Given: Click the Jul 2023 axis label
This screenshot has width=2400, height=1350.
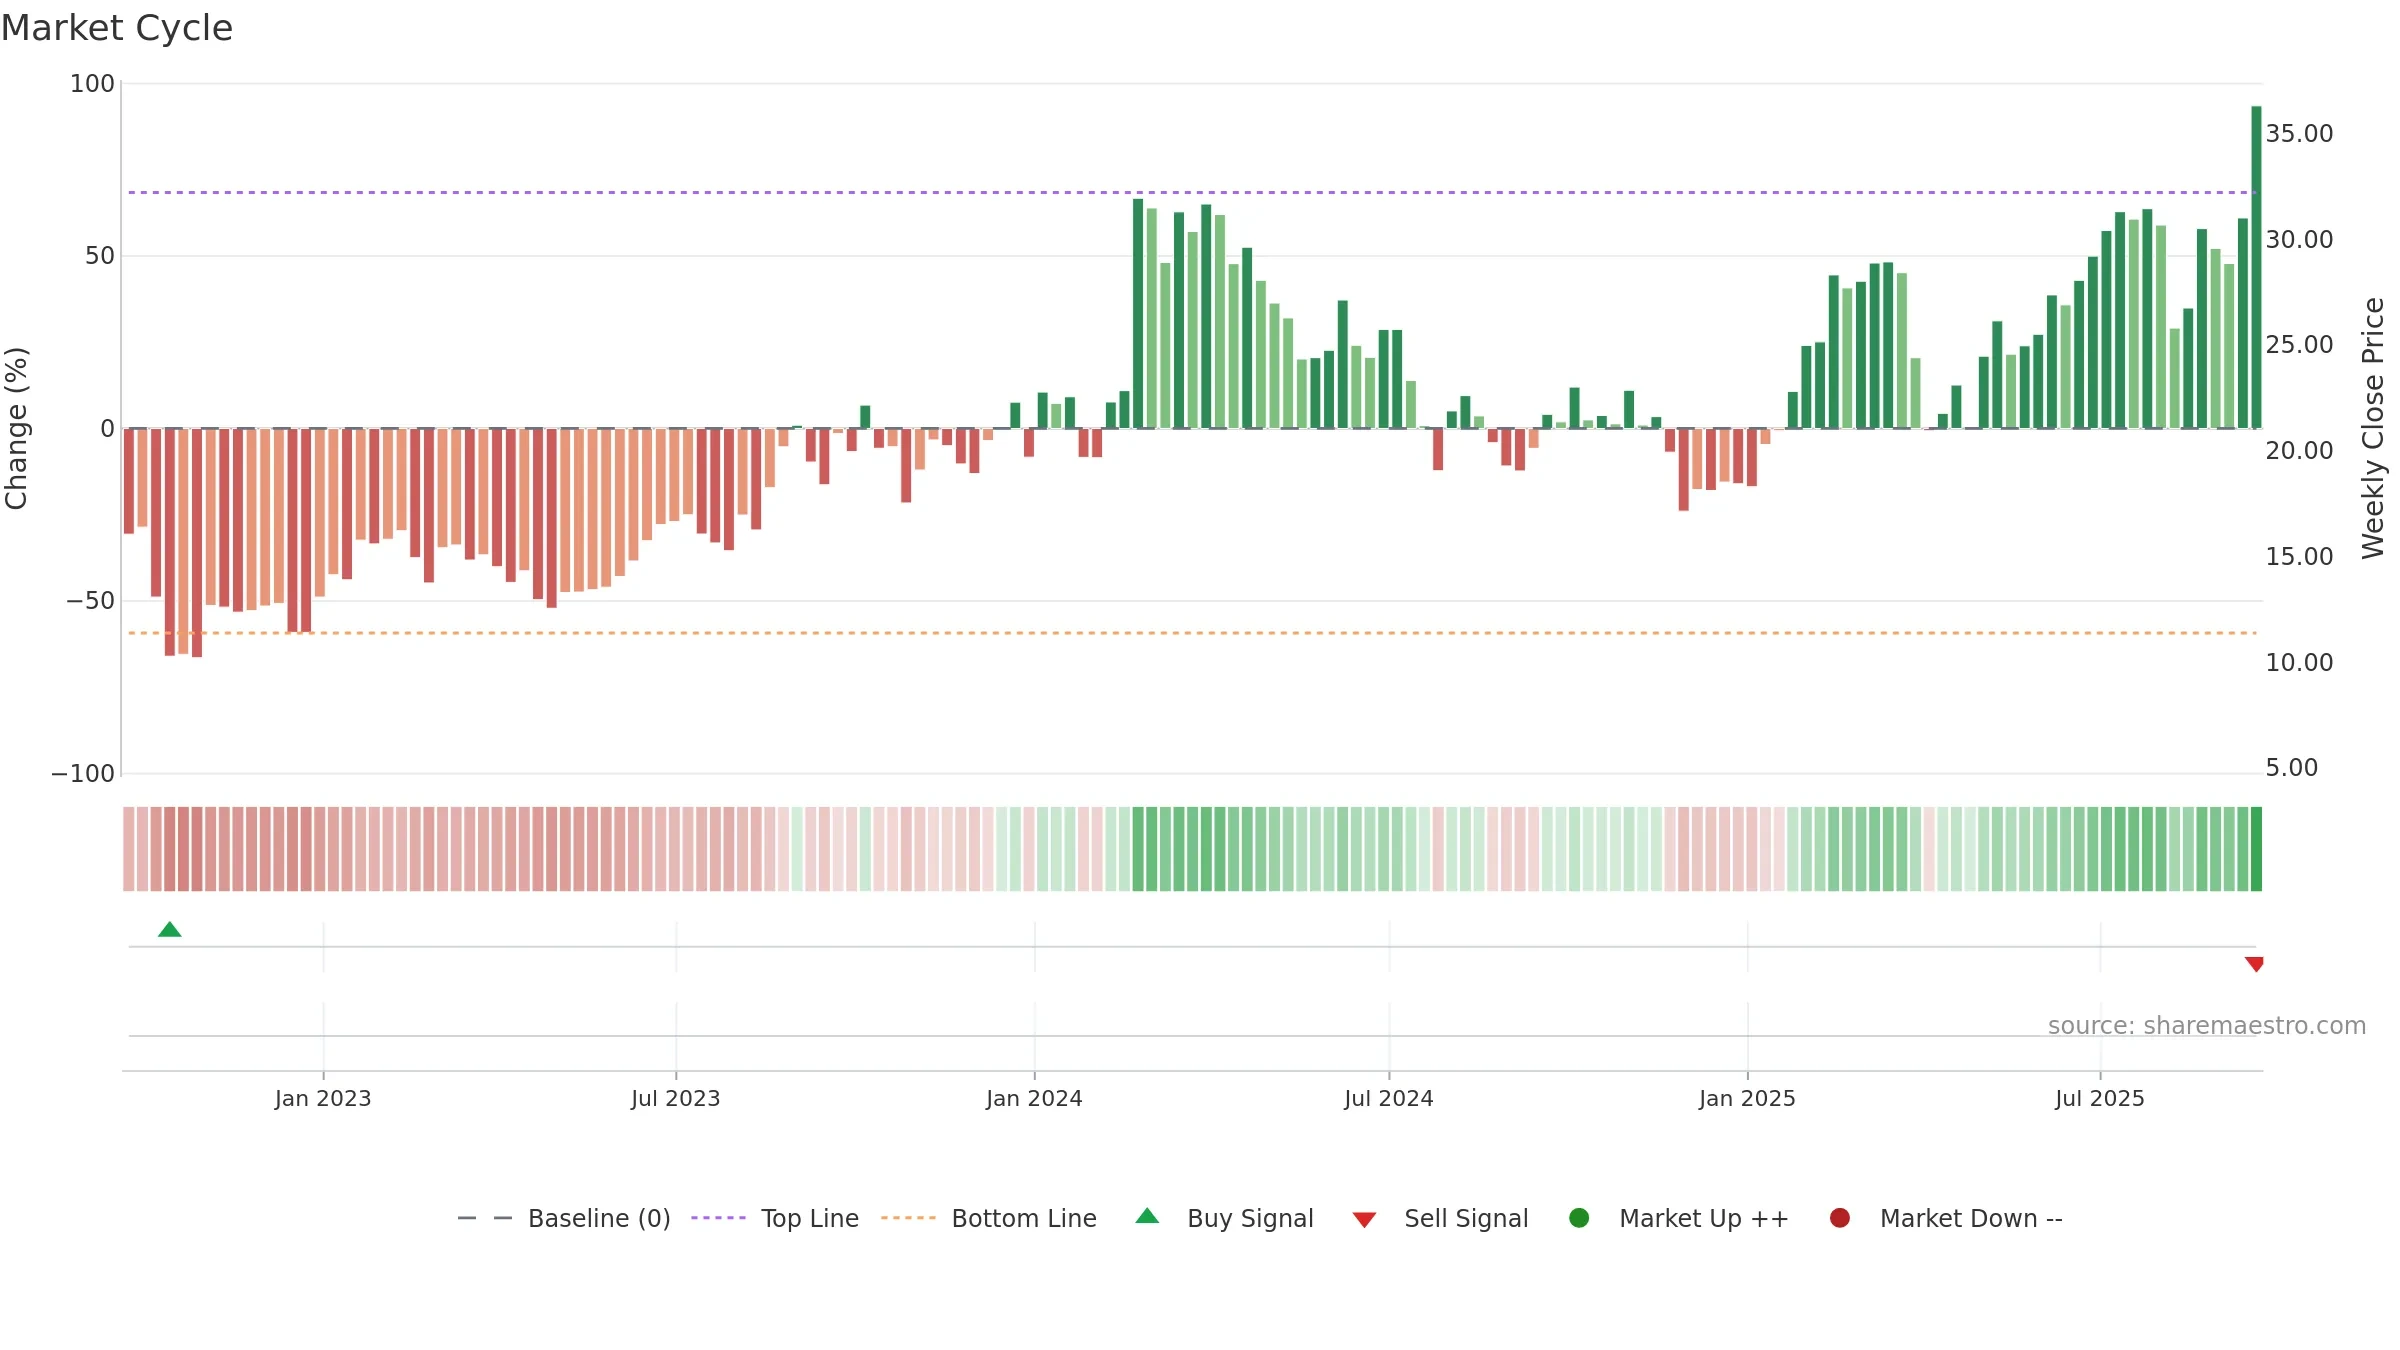Looking at the screenshot, I should click(676, 1099).
